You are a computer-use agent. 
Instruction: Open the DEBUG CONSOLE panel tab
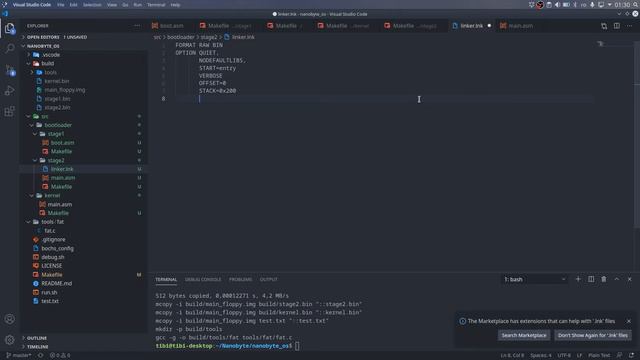click(203, 280)
